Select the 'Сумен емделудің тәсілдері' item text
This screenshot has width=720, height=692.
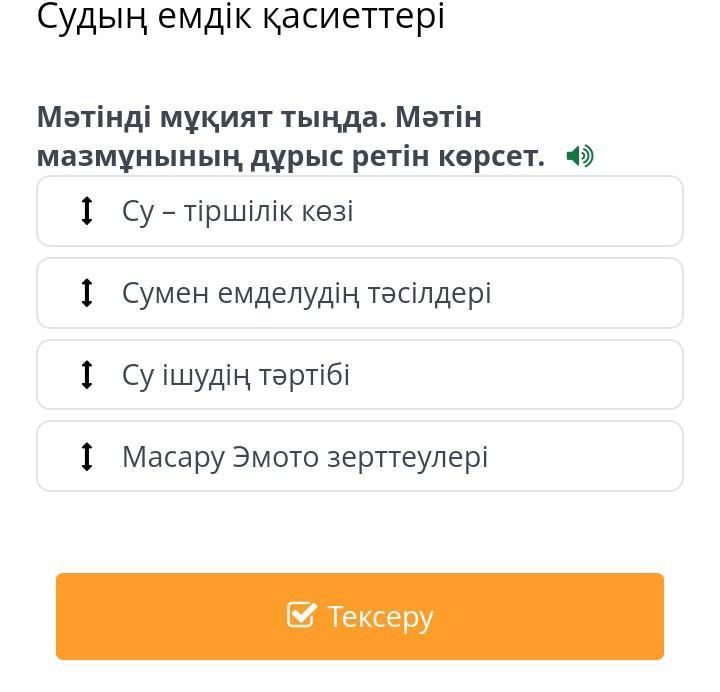click(x=307, y=293)
